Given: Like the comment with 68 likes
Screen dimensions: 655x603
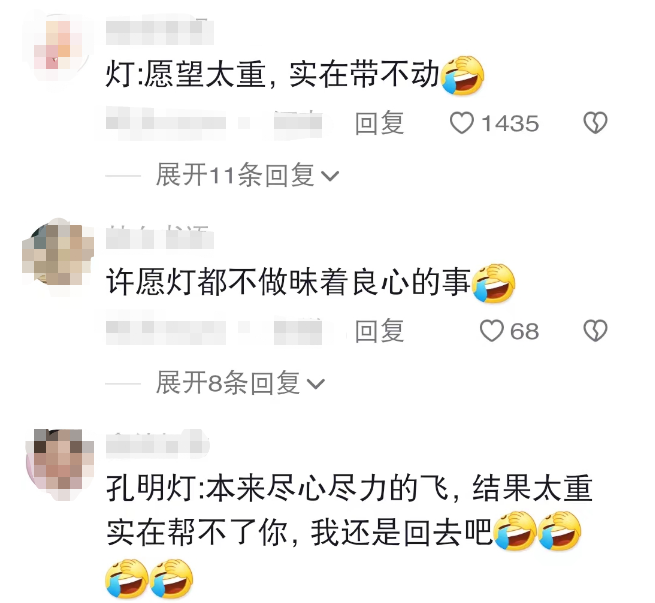Looking at the screenshot, I should (492, 331).
